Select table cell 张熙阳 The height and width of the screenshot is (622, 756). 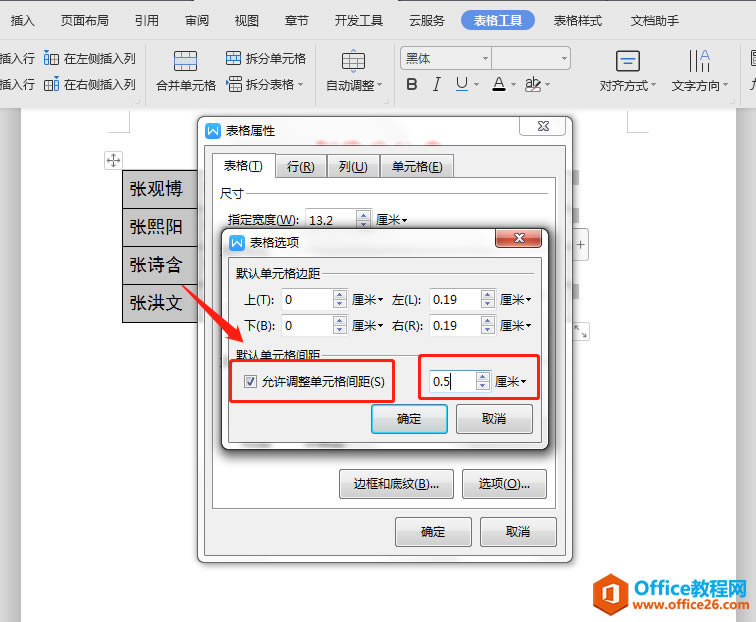click(160, 227)
